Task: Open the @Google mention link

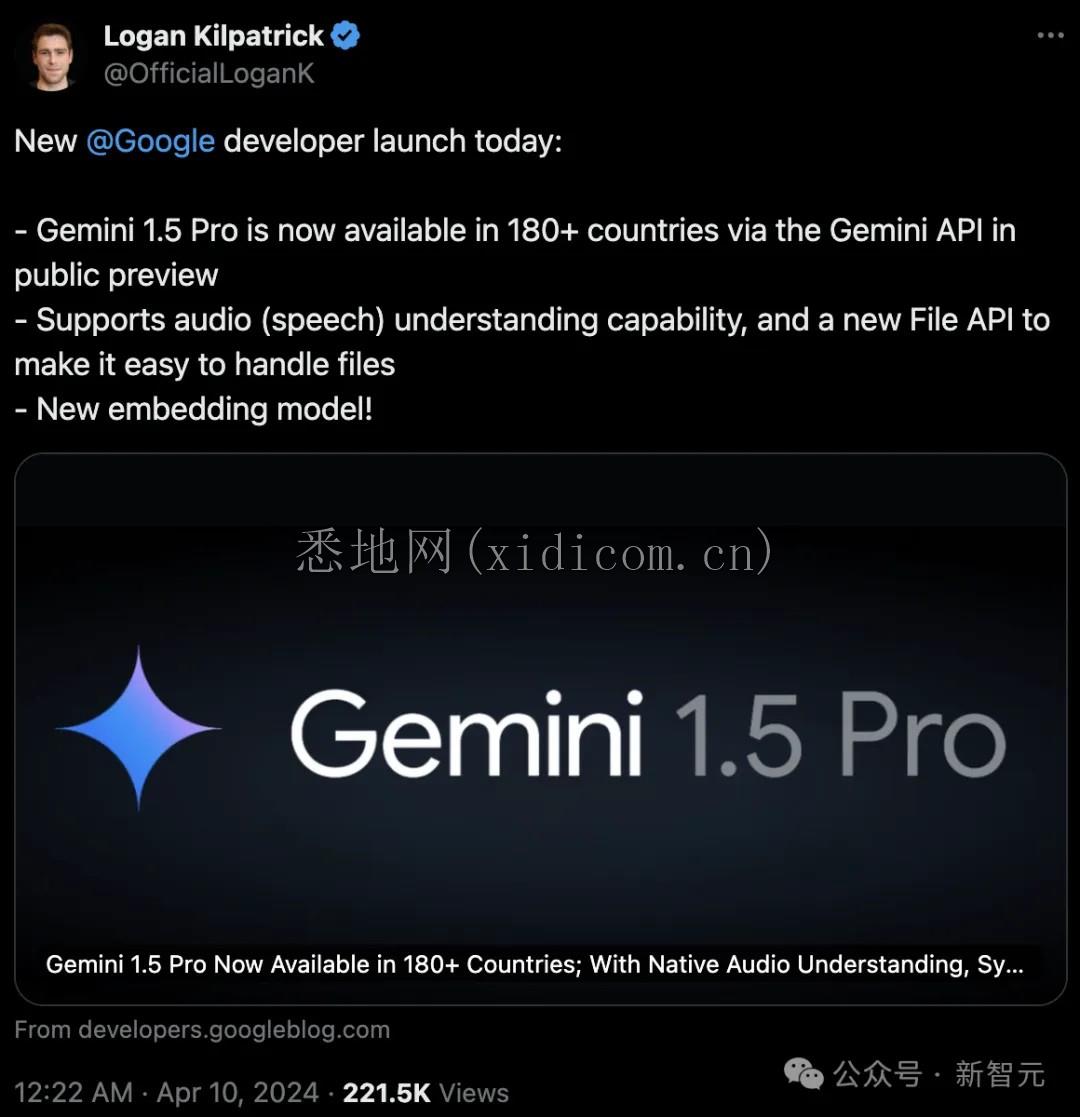Action: (150, 141)
